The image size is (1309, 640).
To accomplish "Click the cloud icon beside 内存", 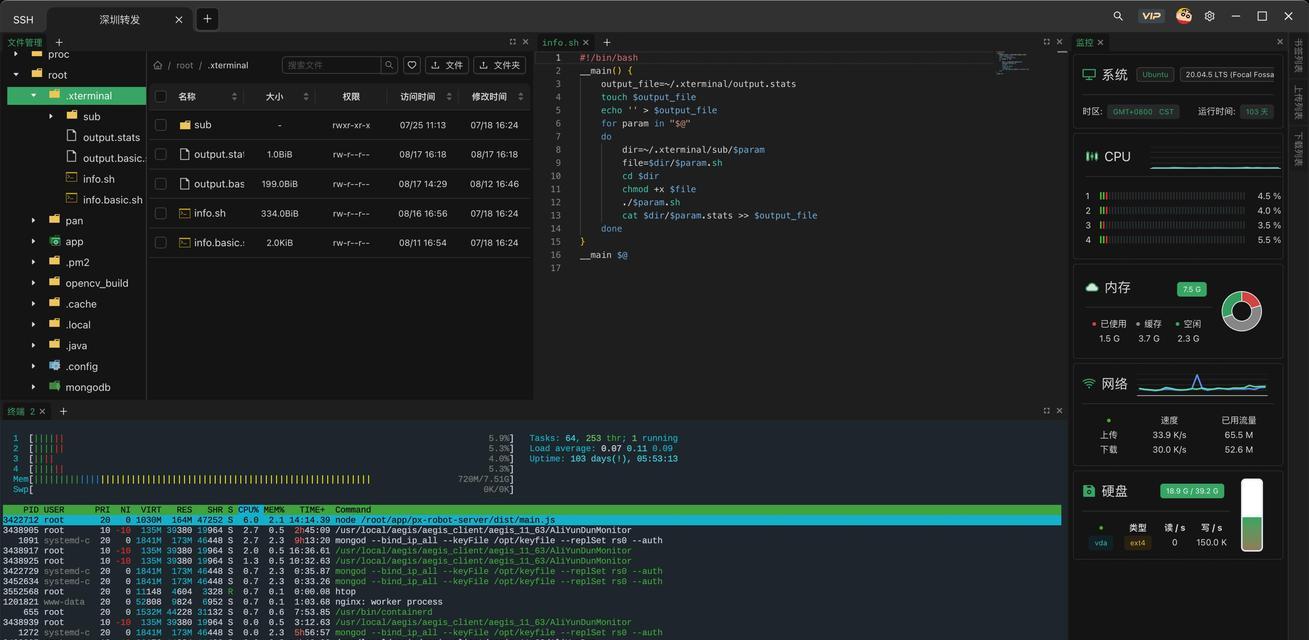I will point(1092,287).
